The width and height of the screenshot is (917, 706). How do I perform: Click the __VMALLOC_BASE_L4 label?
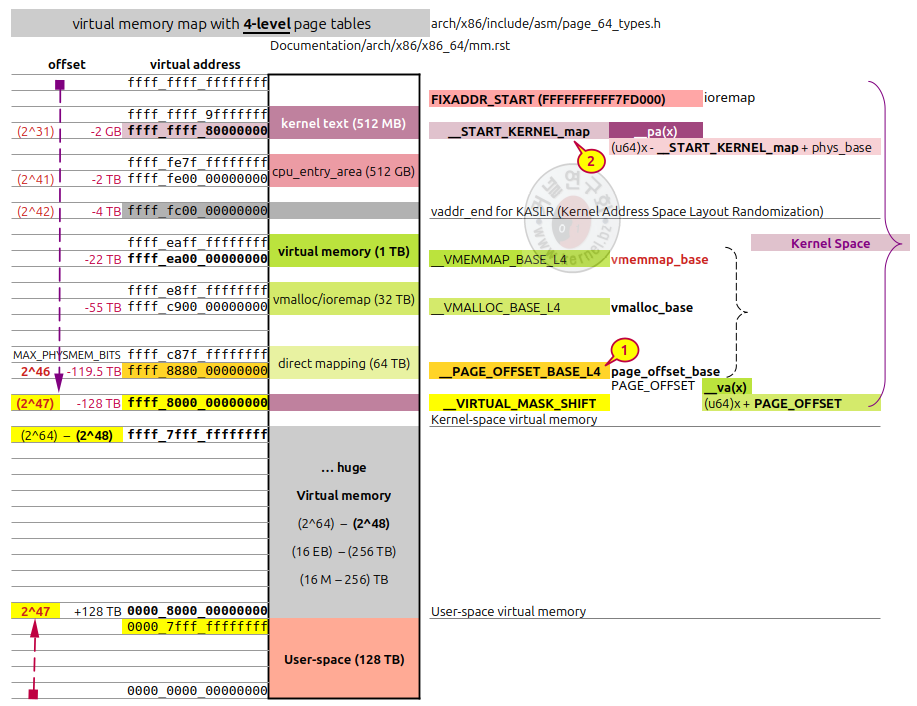click(519, 307)
